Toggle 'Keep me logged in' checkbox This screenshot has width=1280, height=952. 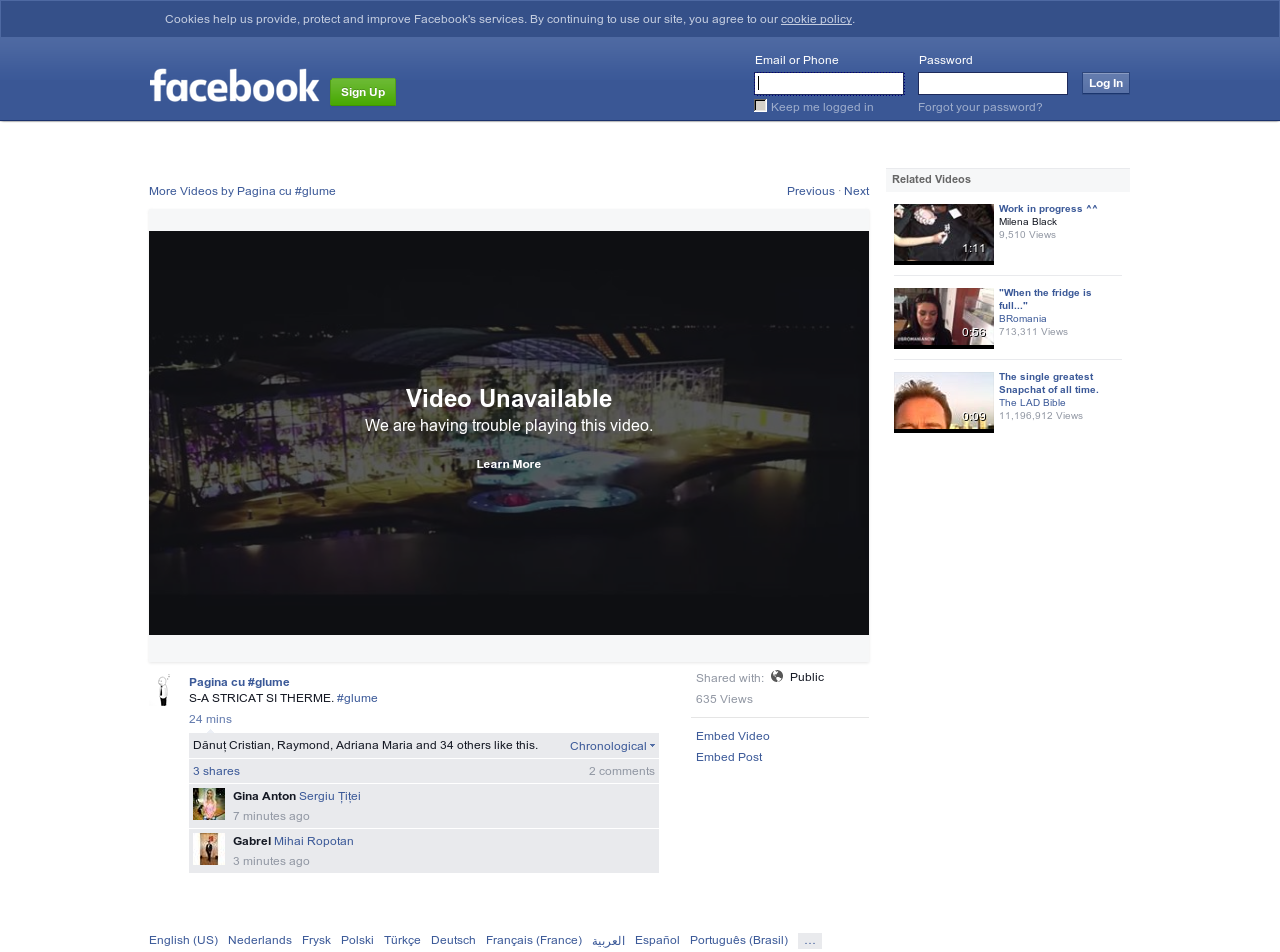[761, 106]
